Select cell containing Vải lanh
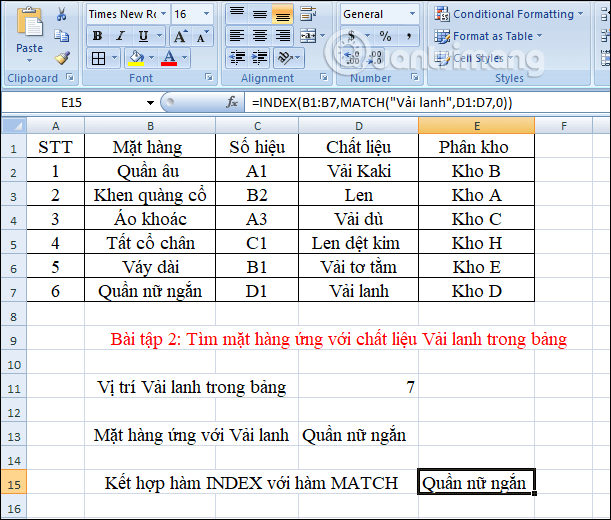Viewport: 611px width, 520px height. click(358, 291)
